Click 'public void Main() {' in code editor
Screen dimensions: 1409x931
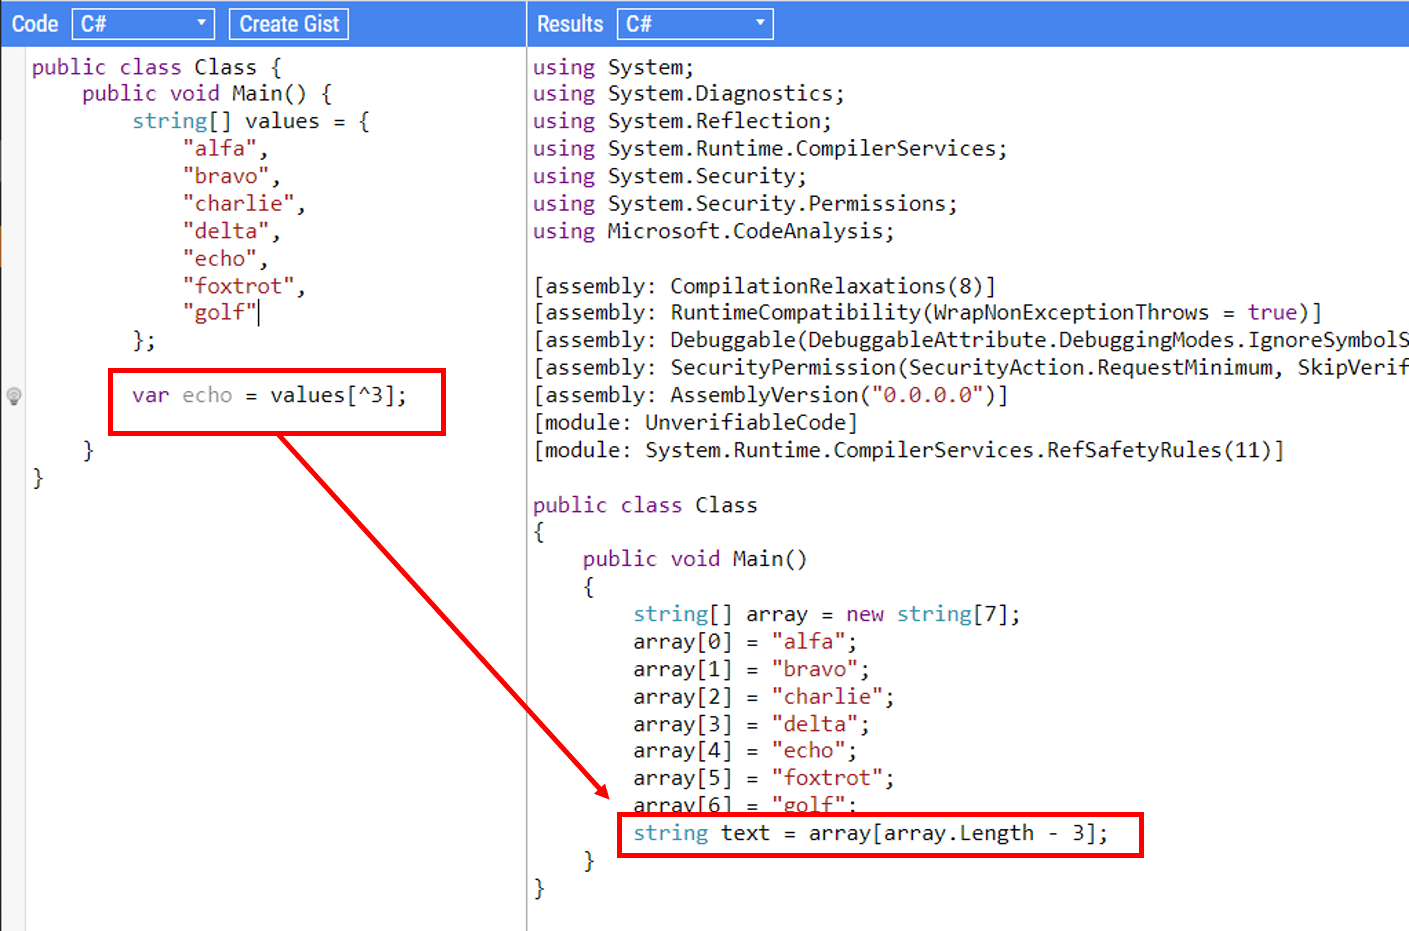(207, 93)
